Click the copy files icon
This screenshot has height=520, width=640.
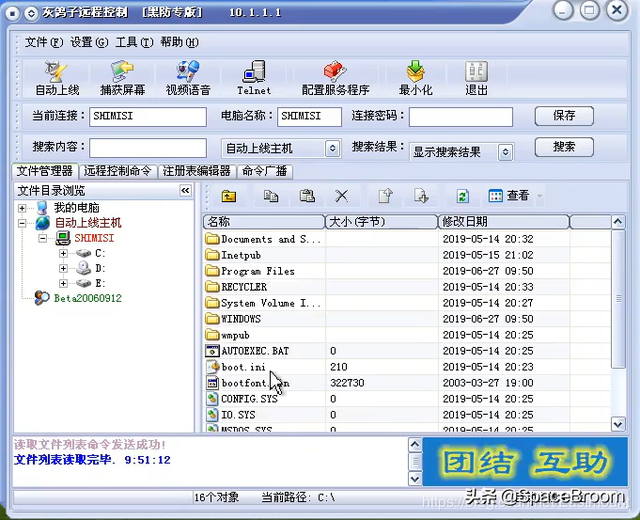point(271,196)
